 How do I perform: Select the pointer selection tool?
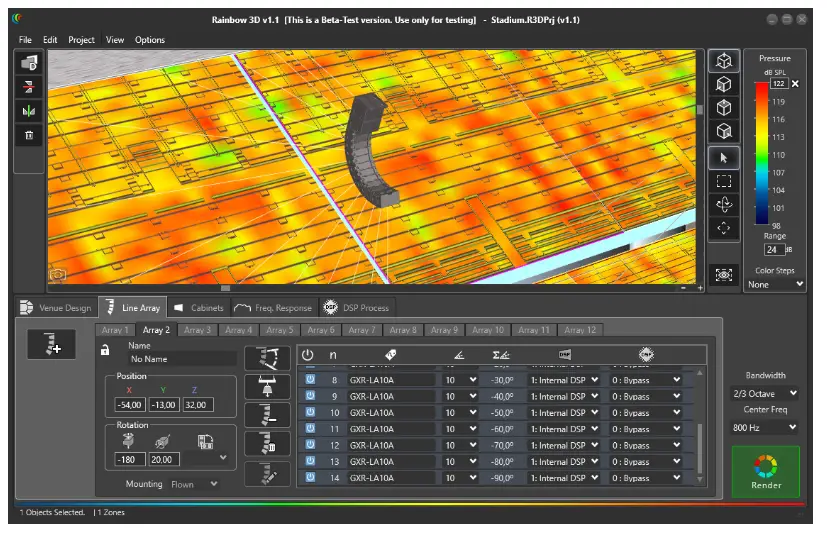point(724,157)
